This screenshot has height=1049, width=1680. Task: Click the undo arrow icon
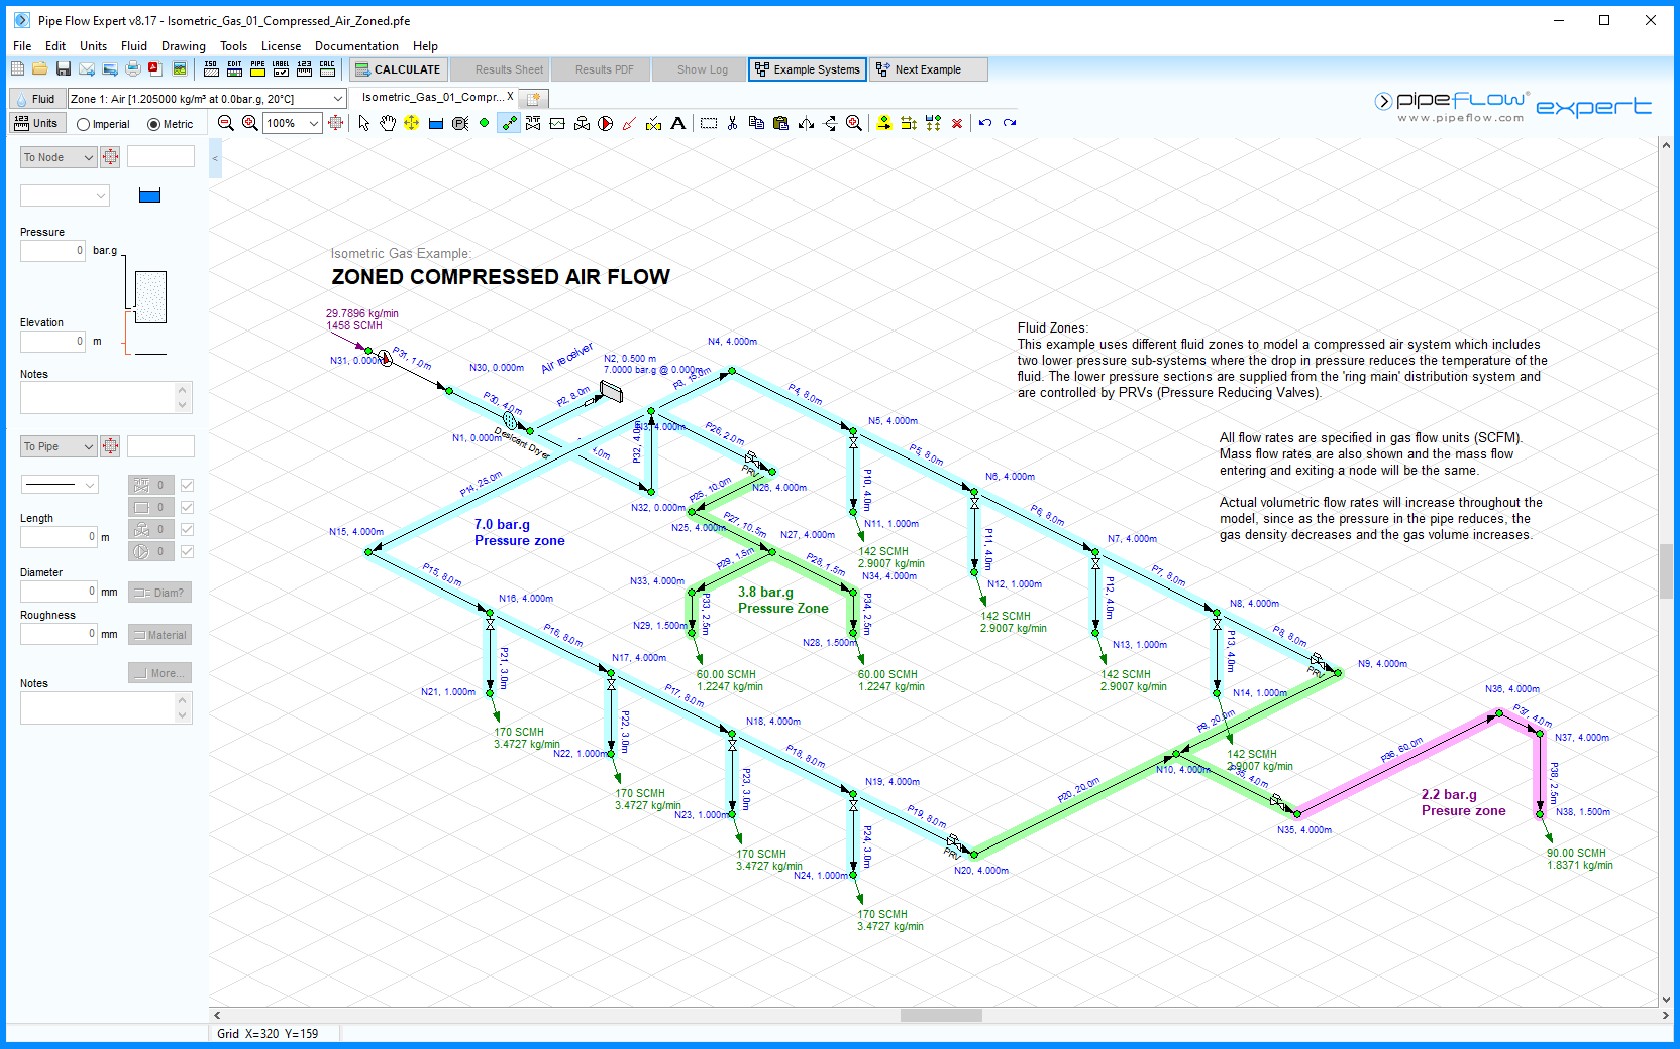pos(985,123)
